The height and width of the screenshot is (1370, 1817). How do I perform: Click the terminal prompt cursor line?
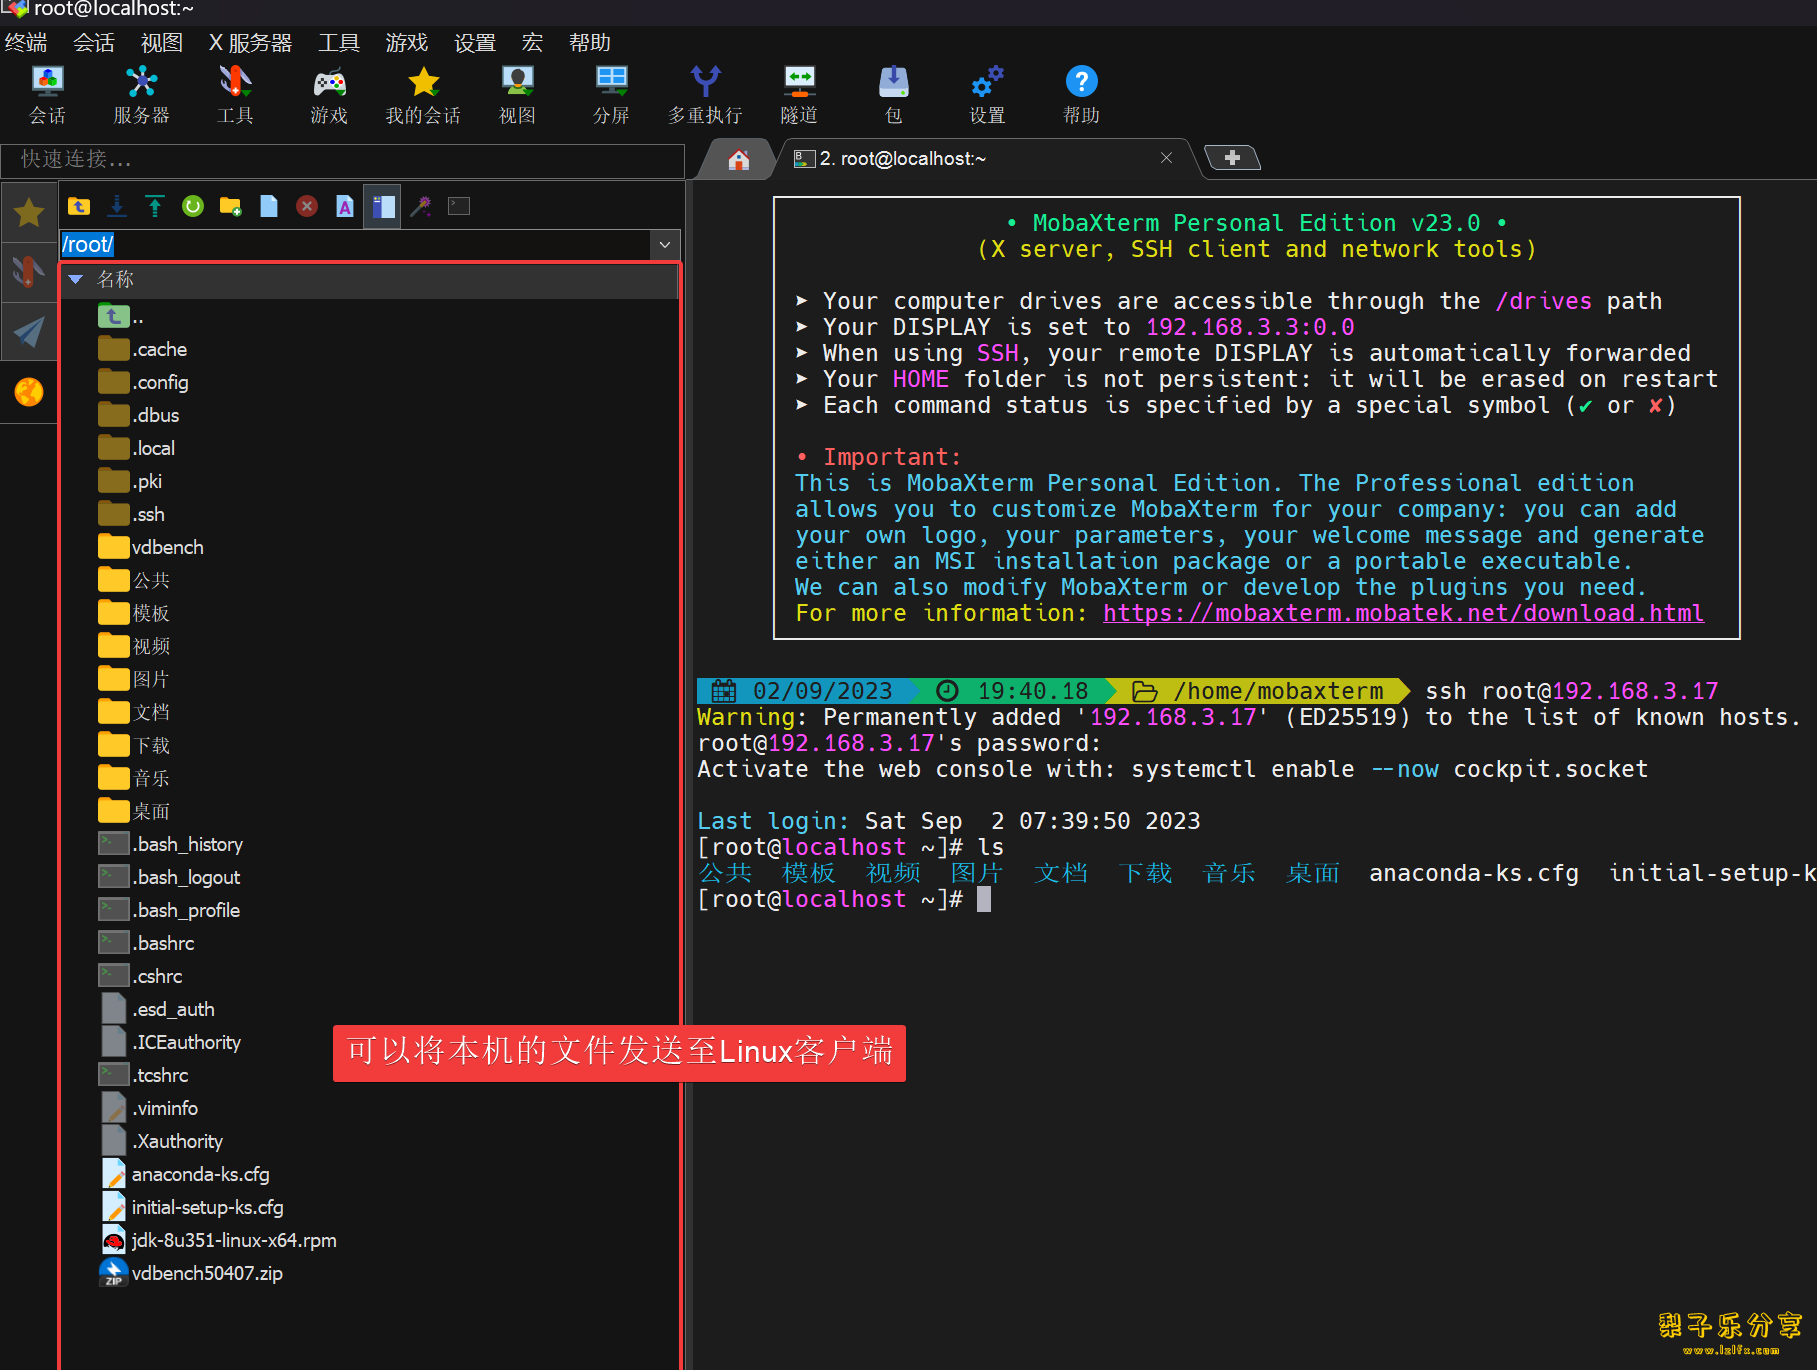[x=845, y=899]
